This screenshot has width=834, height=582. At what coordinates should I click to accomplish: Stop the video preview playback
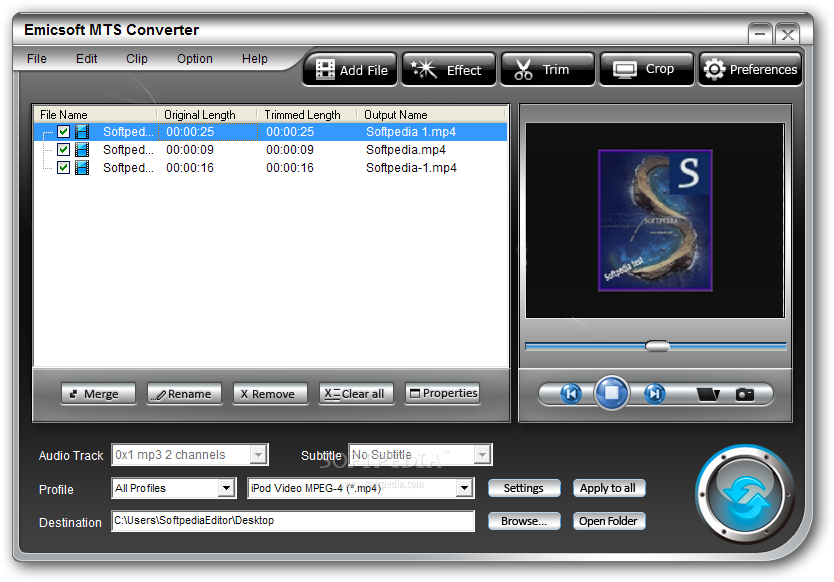tap(612, 393)
